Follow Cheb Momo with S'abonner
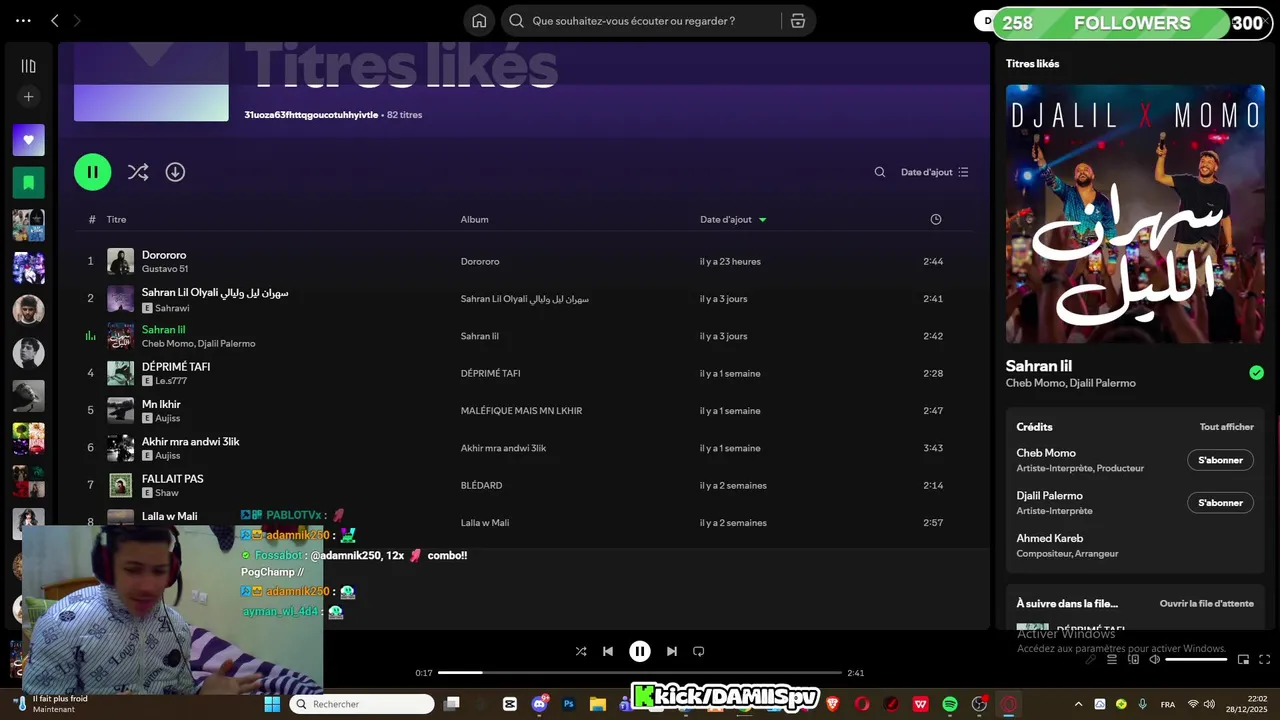Screen dimensions: 1280x720 pos(1220,460)
